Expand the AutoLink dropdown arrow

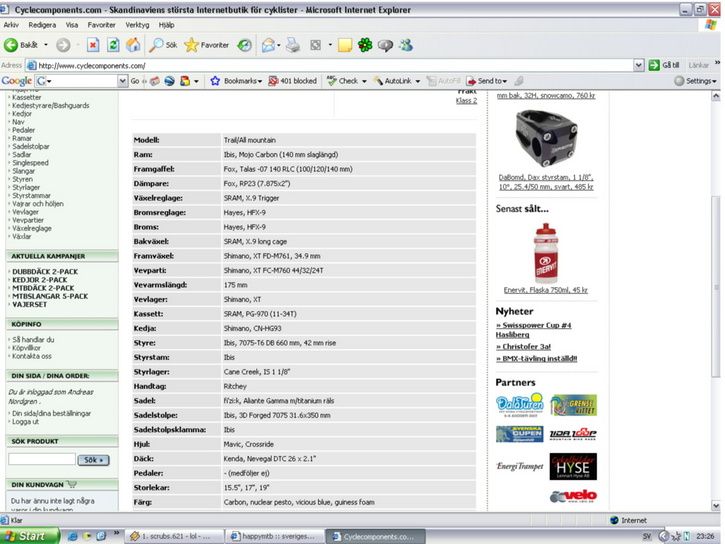coord(418,81)
